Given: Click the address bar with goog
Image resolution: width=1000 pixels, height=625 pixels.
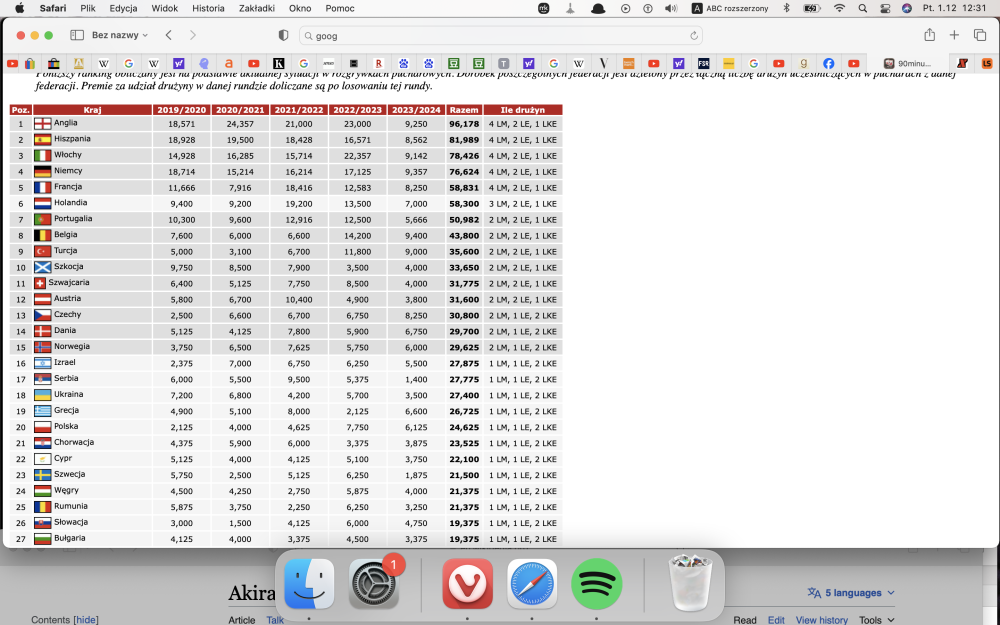Looking at the screenshot, I should (500, 35).
